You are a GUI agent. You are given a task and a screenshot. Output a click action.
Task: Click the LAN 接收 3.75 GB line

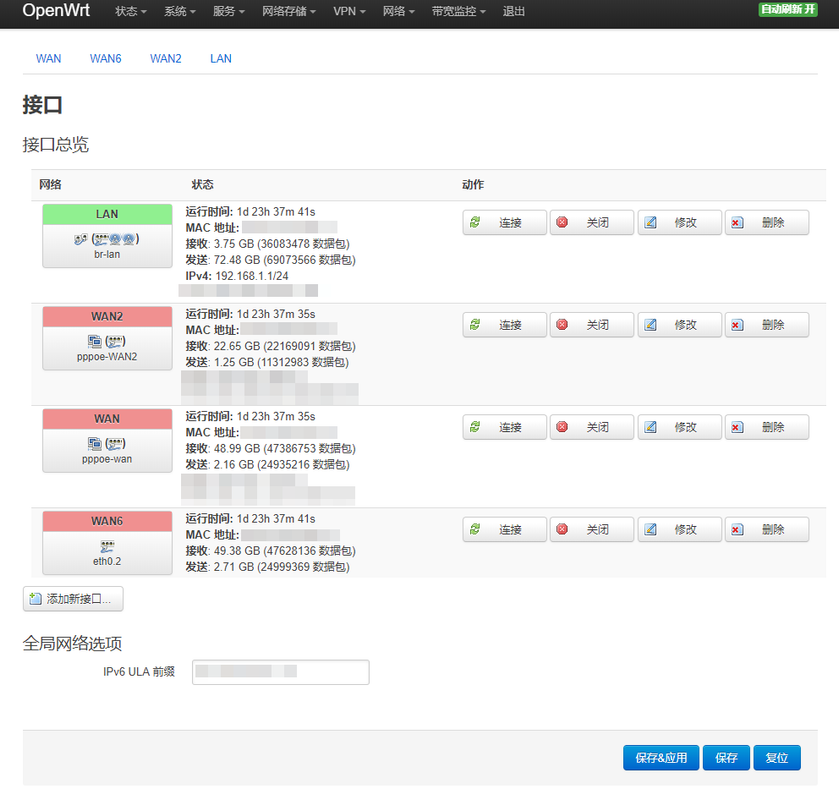point(268,243)
